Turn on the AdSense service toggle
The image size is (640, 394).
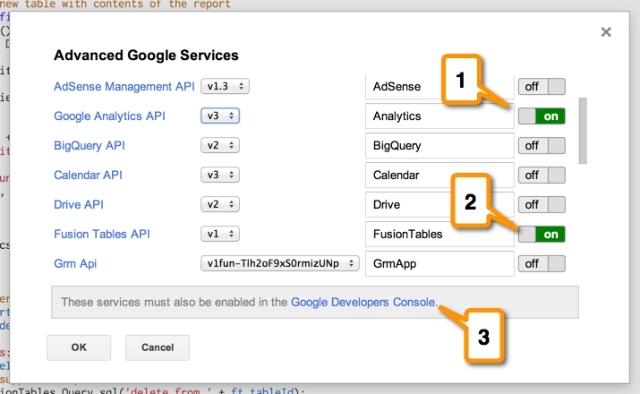(x=542, y=87)
